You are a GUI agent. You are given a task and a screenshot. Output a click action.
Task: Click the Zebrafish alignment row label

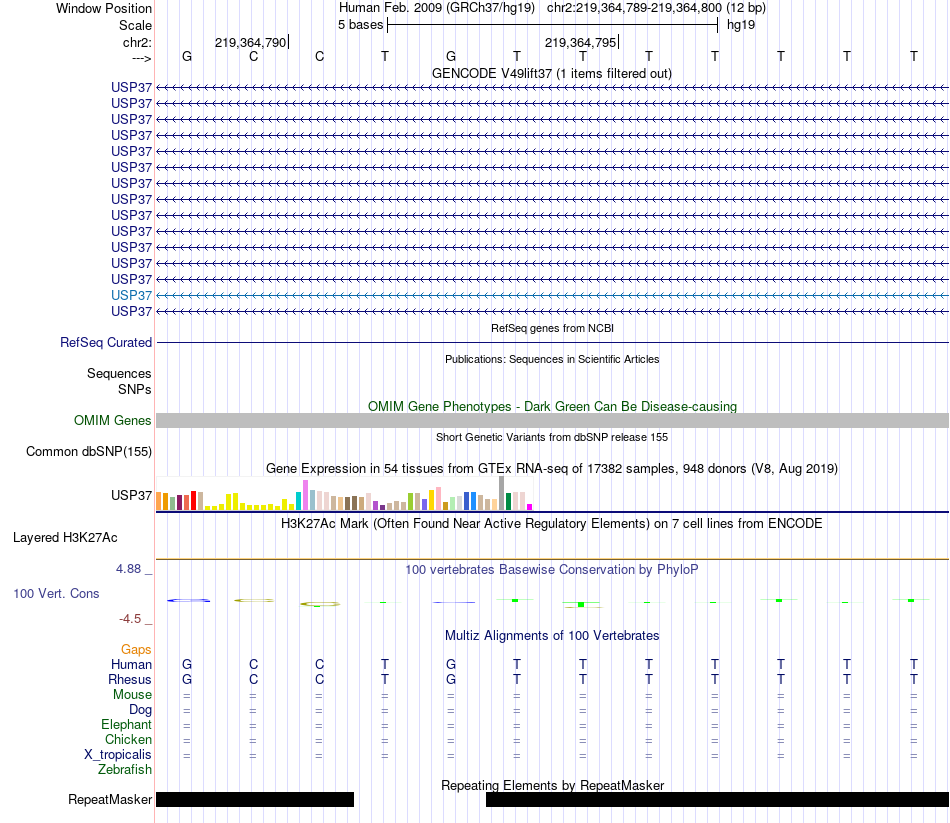125,770
